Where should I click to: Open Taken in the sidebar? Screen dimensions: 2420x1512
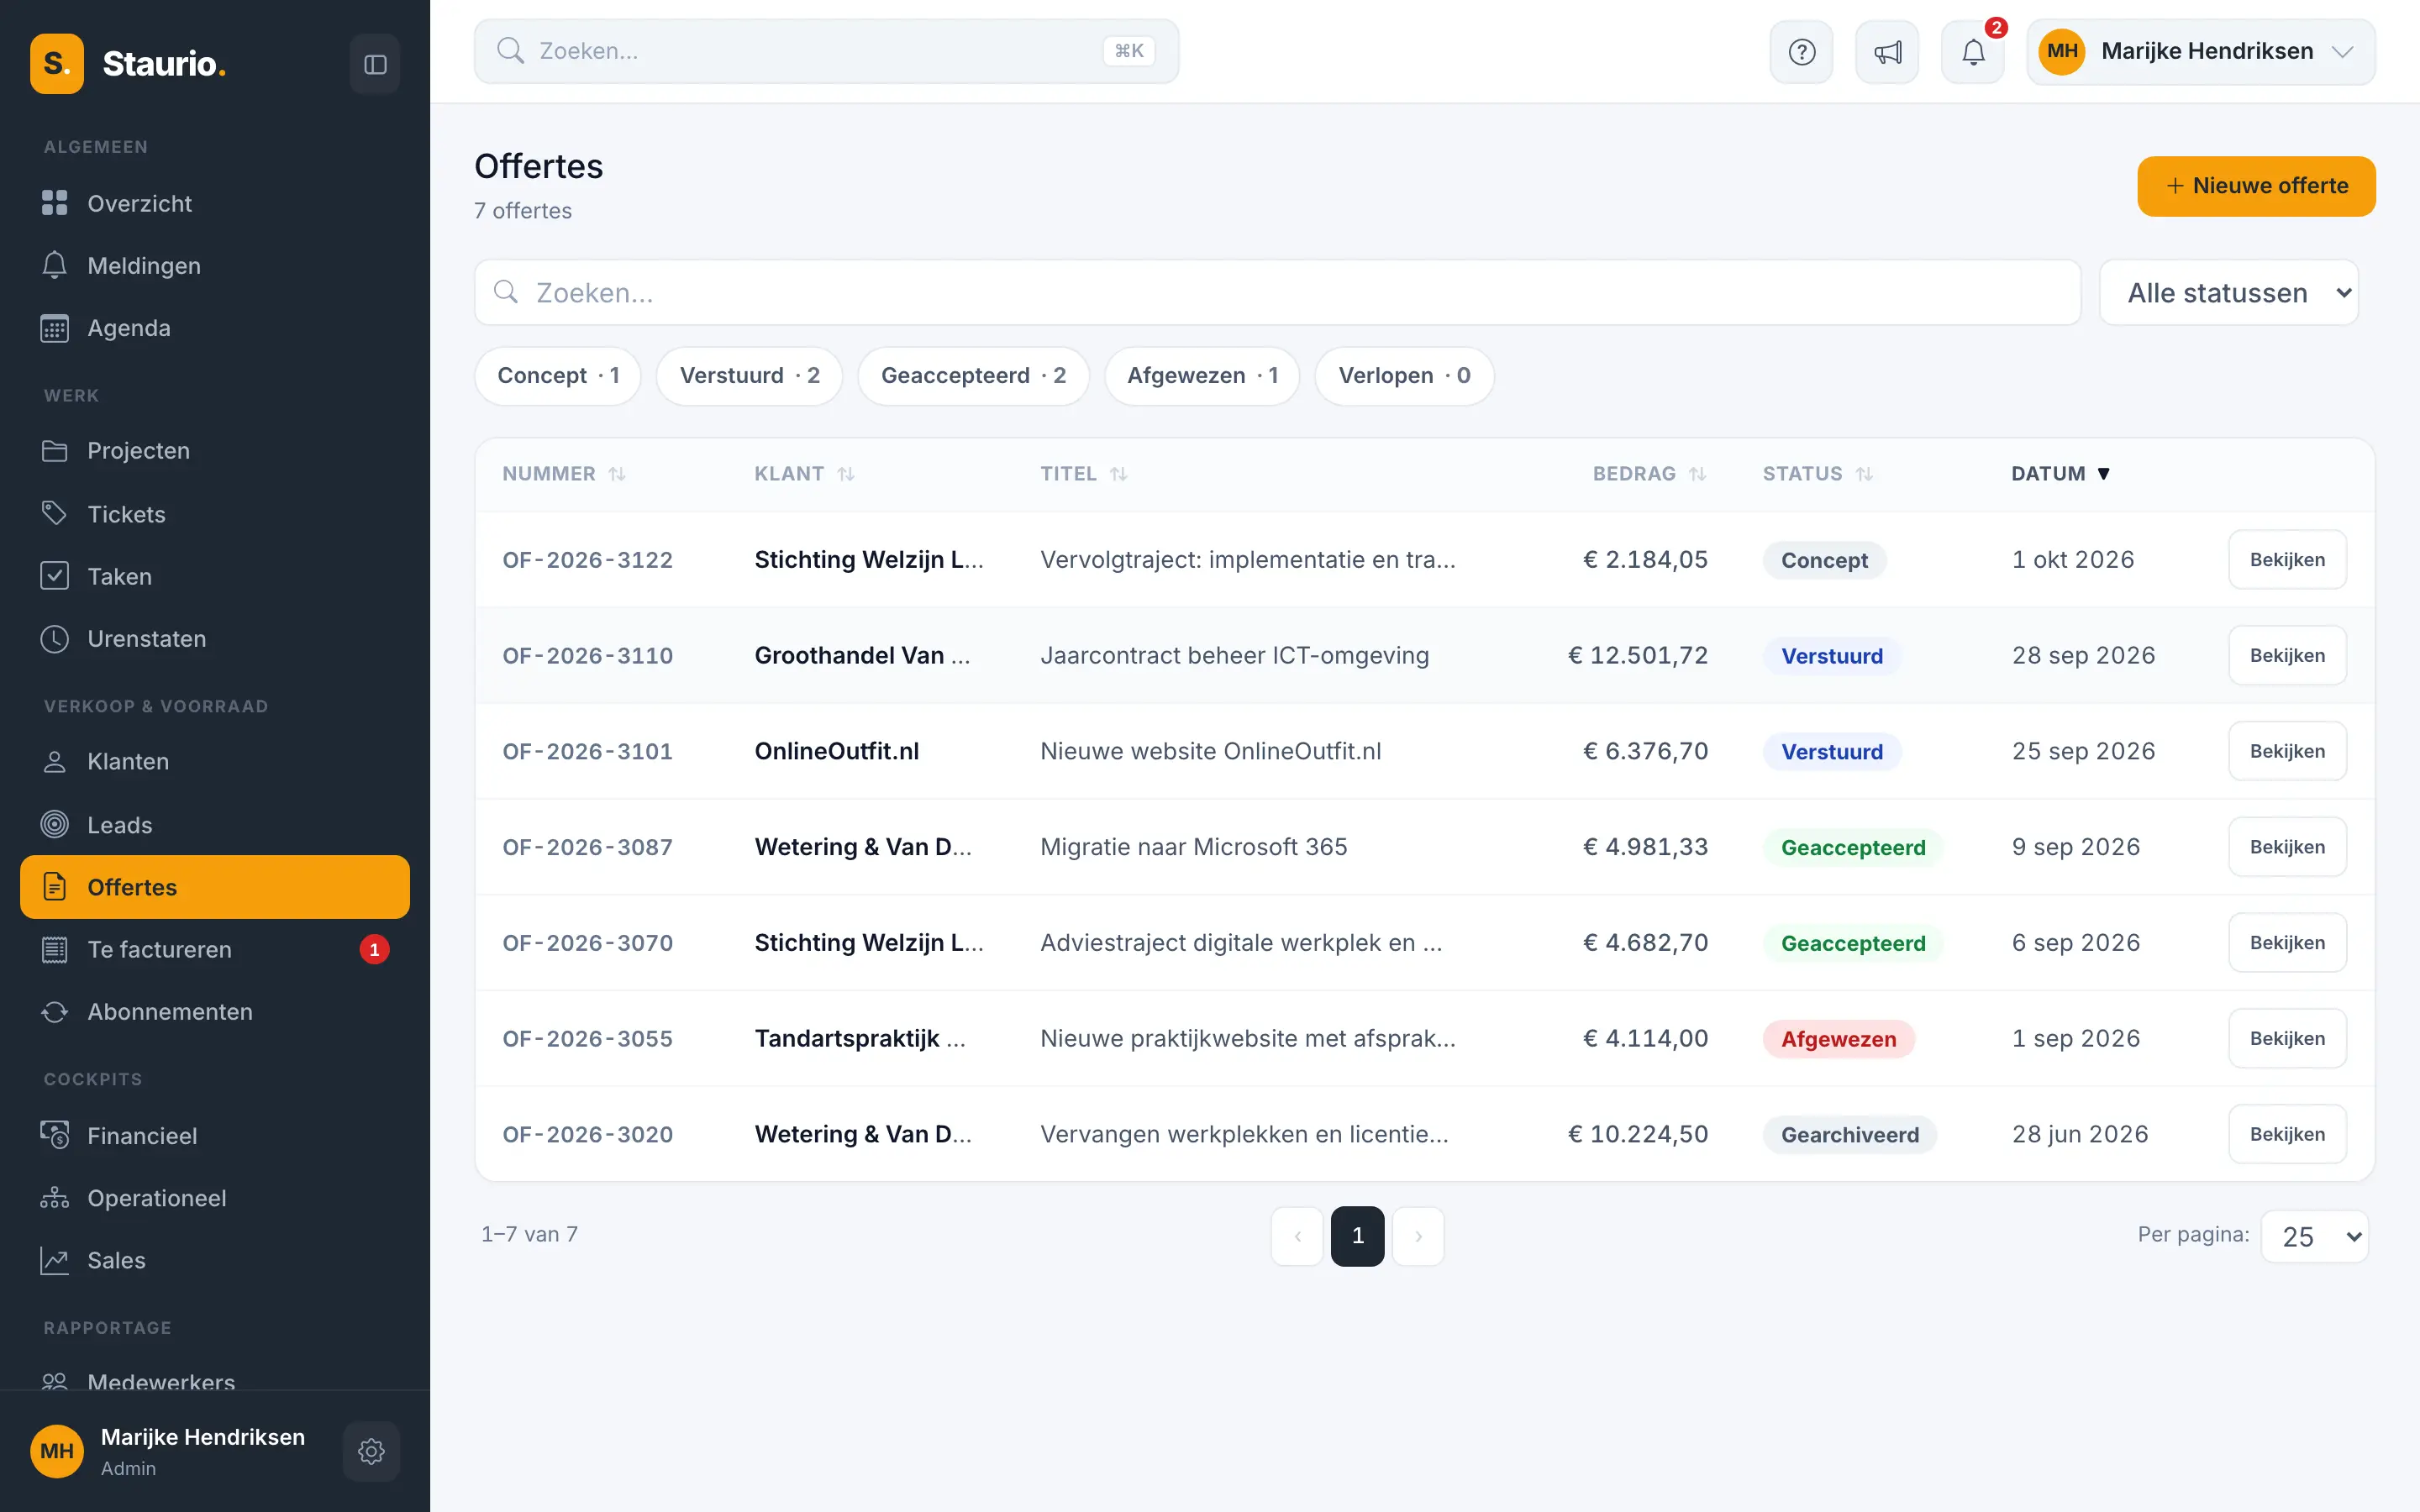(215, 576)
